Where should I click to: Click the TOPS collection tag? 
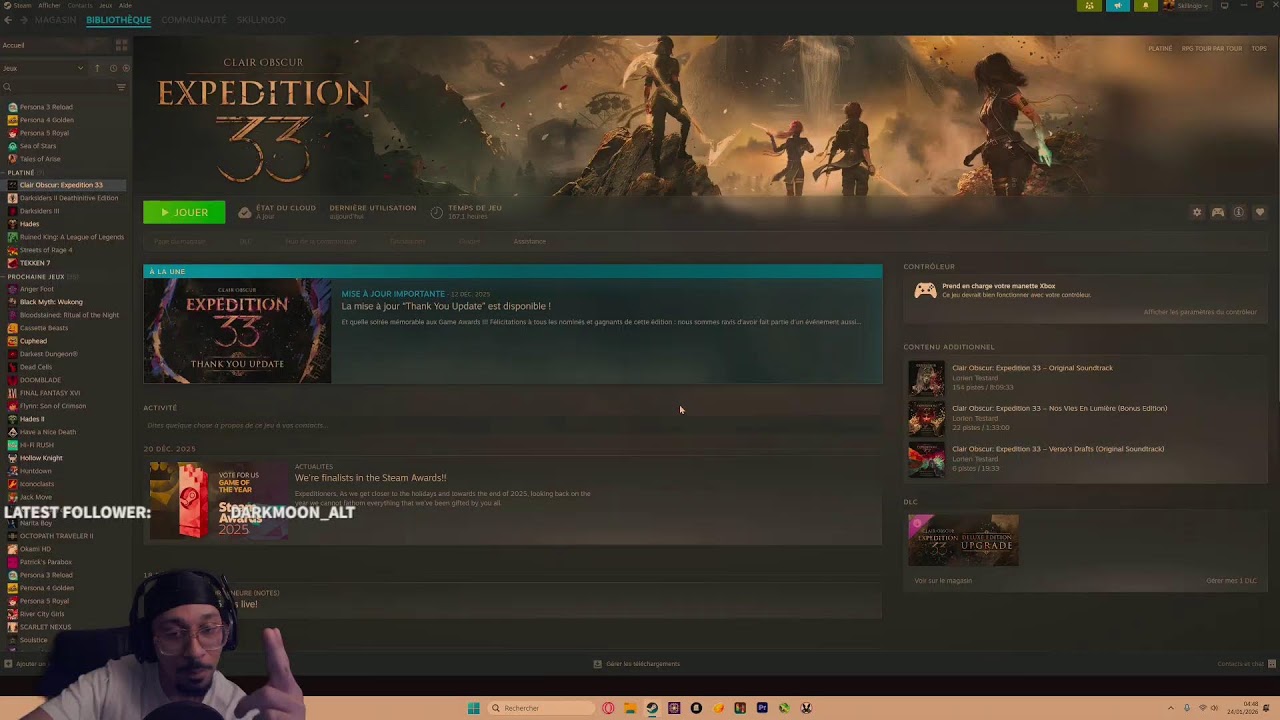[1259, 48]
